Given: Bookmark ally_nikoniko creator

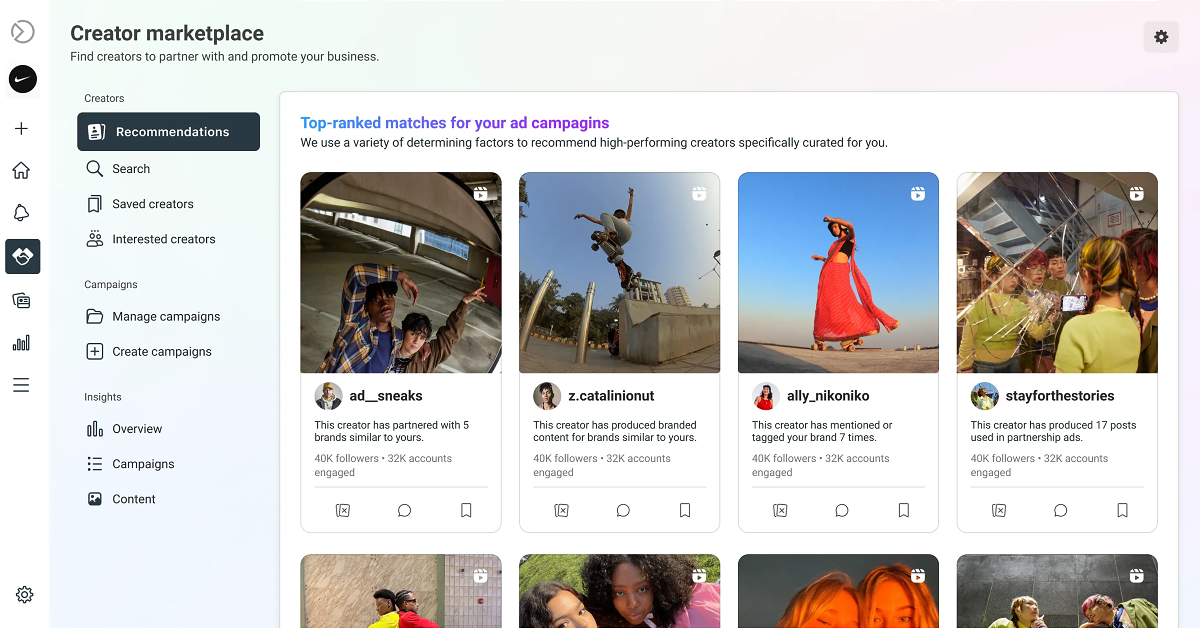Looking at the screenshot, I should (904, 510).
